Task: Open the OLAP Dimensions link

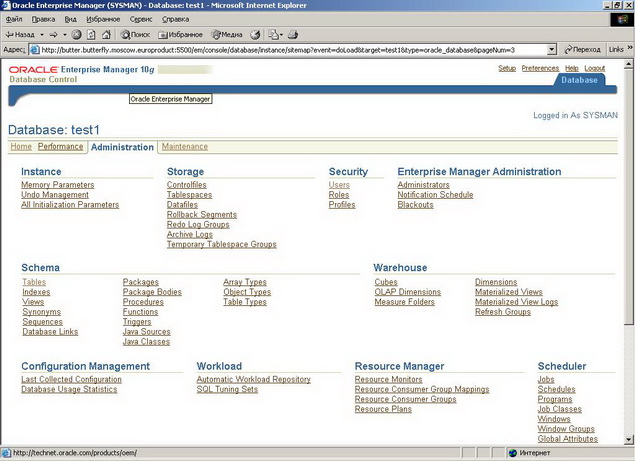Action: tap(407, 292)
